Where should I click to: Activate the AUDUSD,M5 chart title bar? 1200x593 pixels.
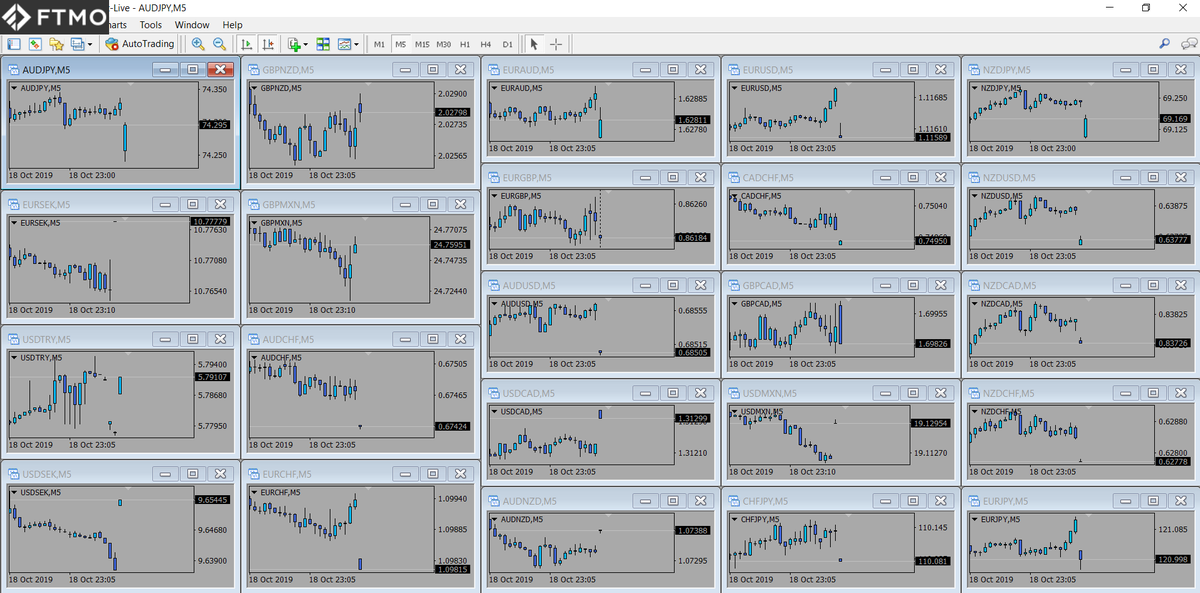(x=599, y=285)
